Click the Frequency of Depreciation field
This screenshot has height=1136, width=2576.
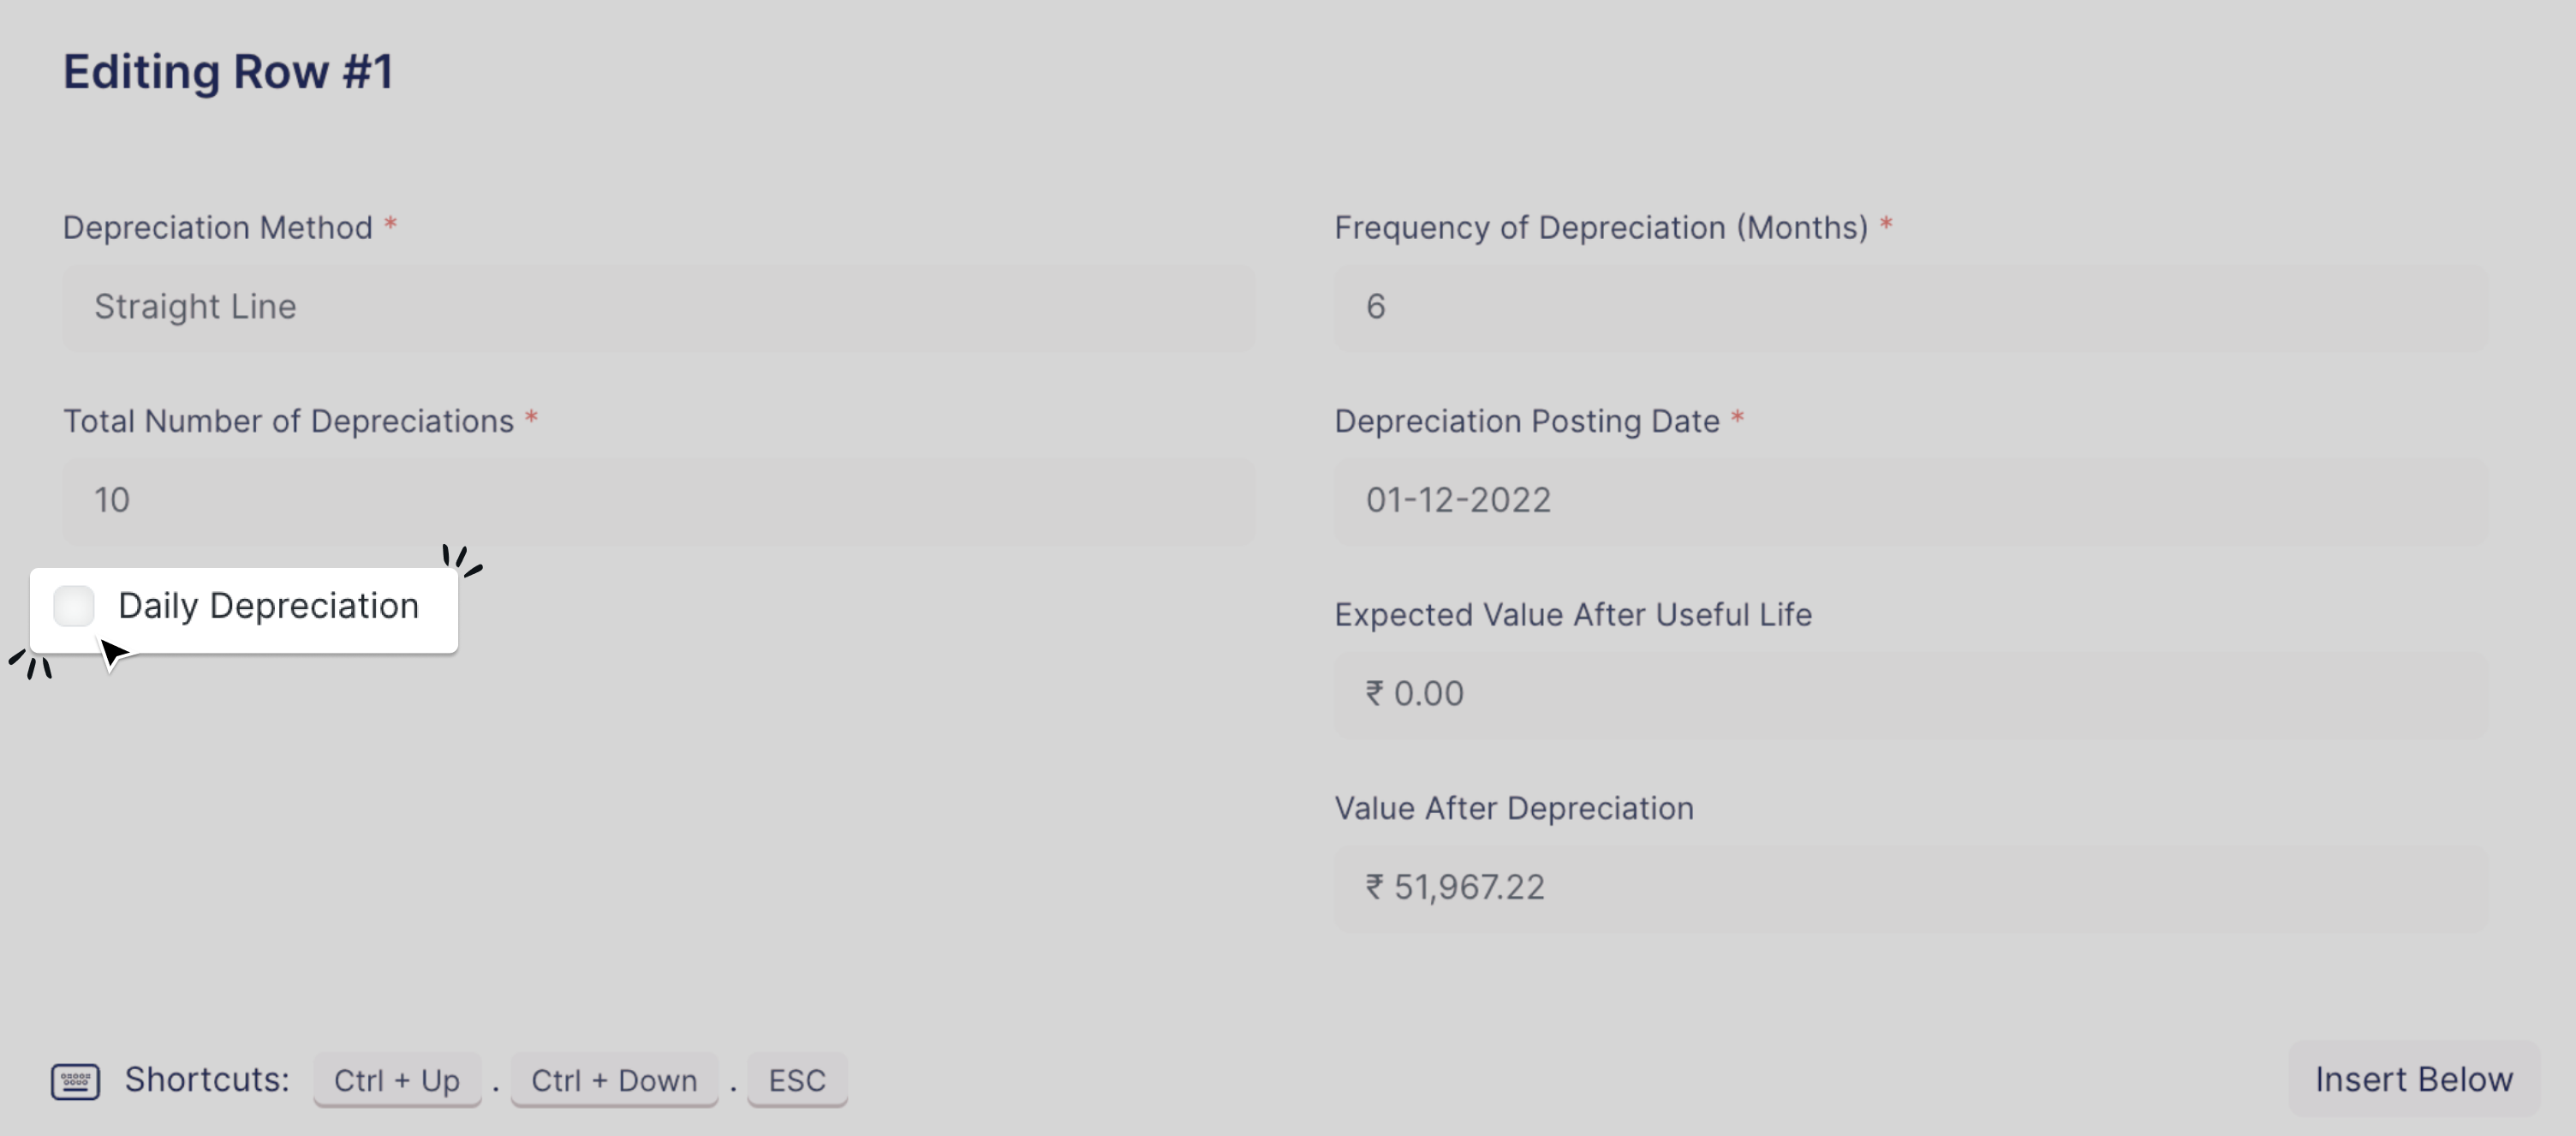click(x=1911, y=307)
